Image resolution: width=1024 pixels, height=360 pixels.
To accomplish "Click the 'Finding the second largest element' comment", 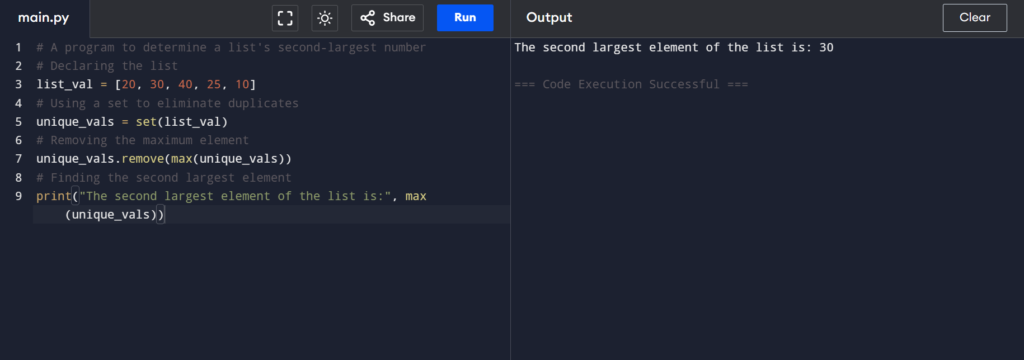I will pos(164,178).
